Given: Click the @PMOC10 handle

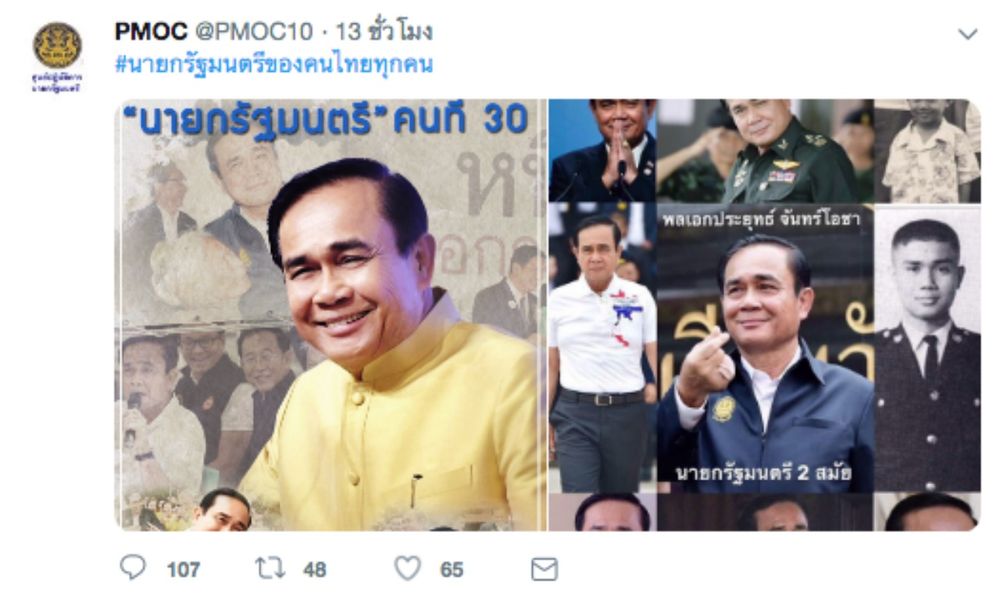Looking at the screenshot, I should 254,31.
